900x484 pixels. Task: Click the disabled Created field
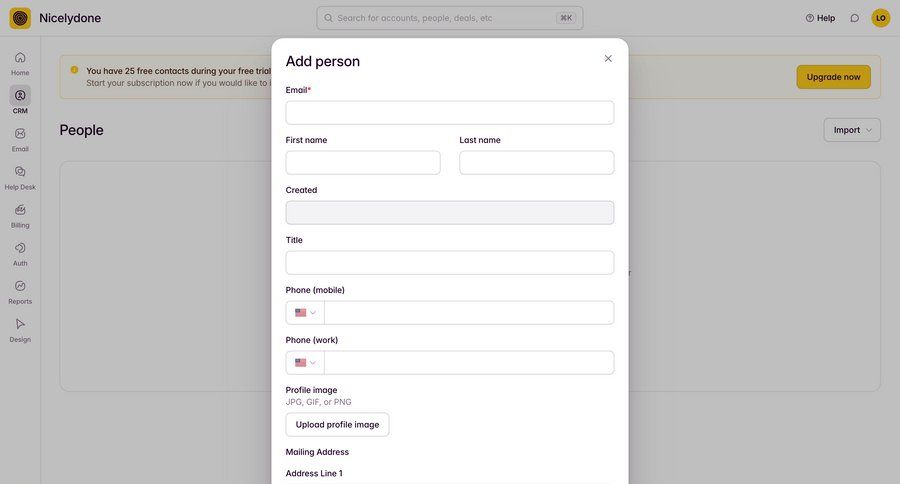(449, 212)
